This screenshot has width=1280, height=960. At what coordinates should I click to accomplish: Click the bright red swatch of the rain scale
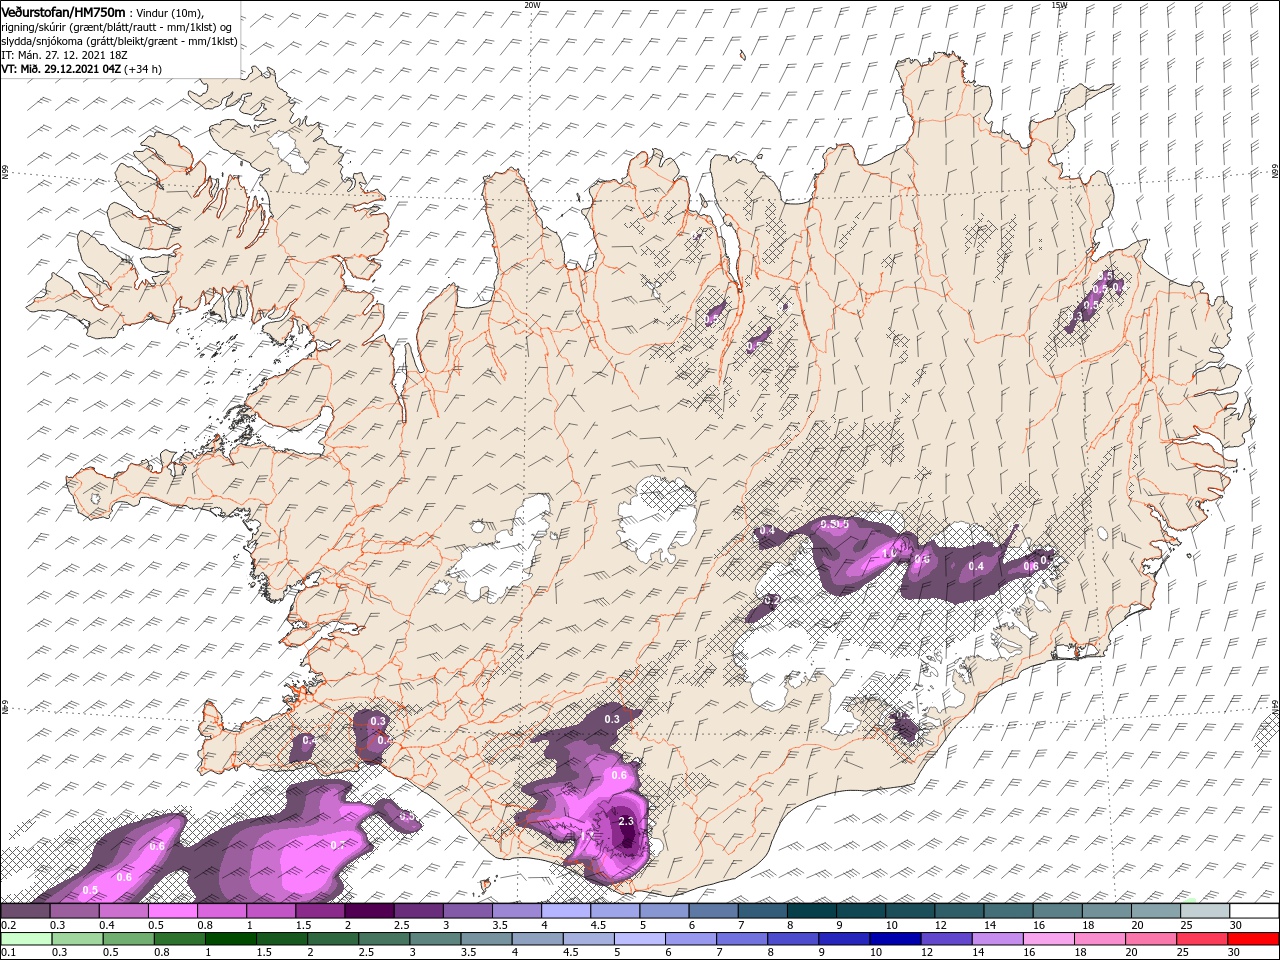click(x=1254, y=939)
